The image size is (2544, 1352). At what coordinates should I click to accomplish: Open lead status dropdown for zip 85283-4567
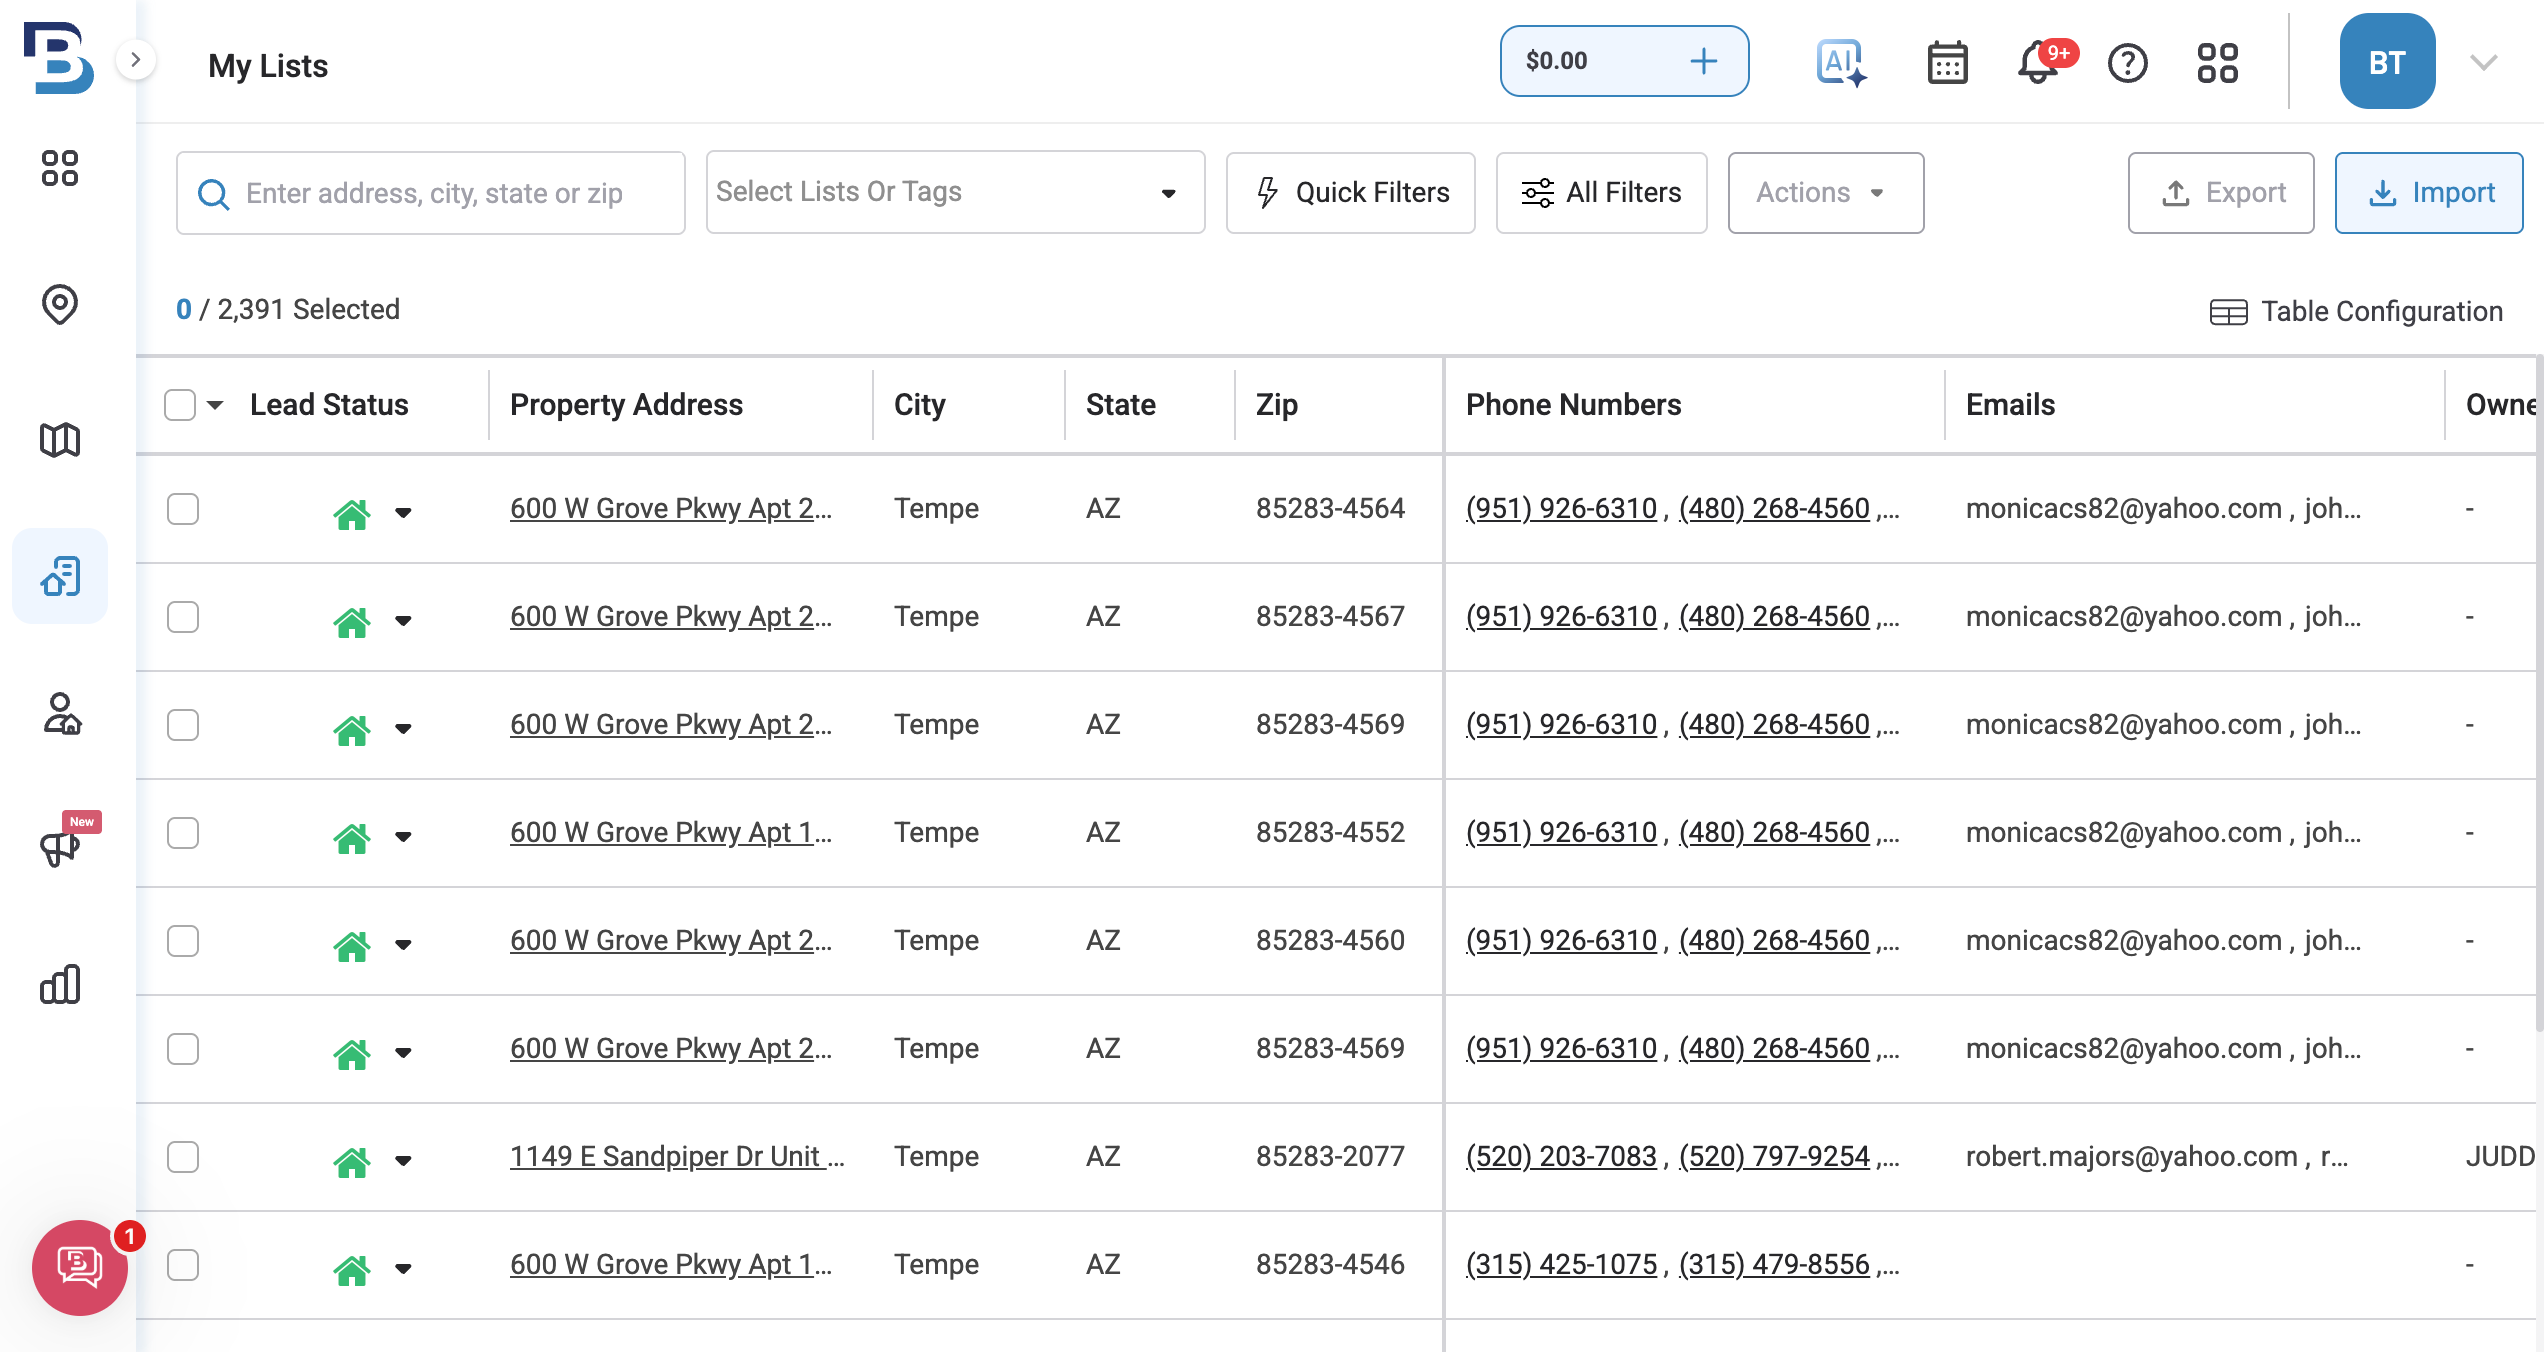point(403,621)
